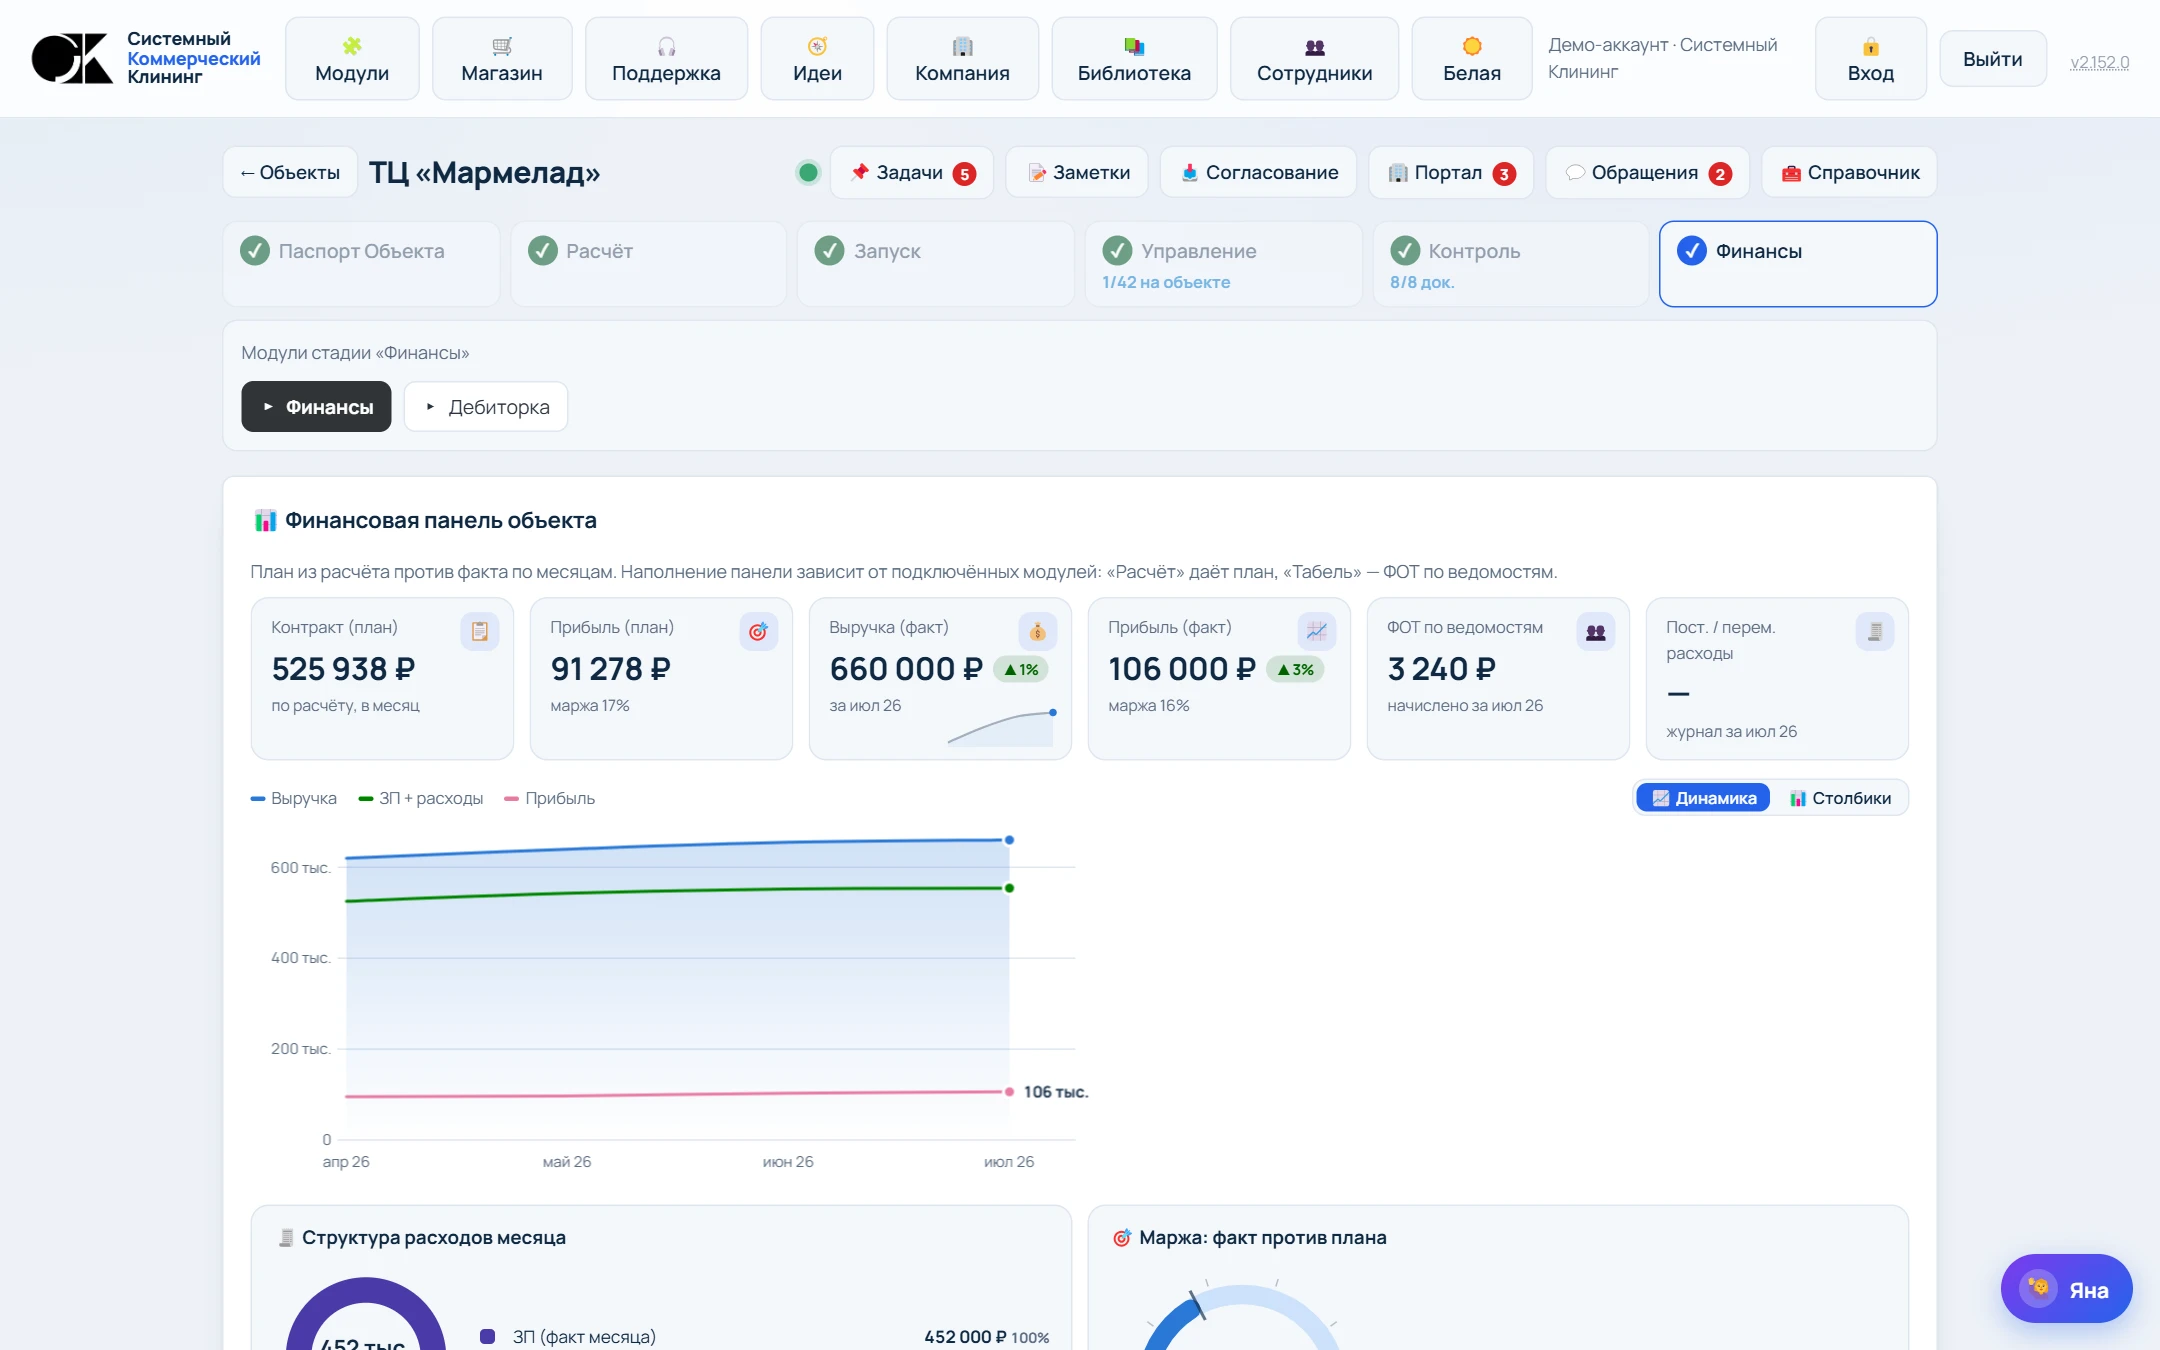Switch chart to Динамика view
The image size is (2160, 1350).
pyautogui.click(x=1703, y=798)
